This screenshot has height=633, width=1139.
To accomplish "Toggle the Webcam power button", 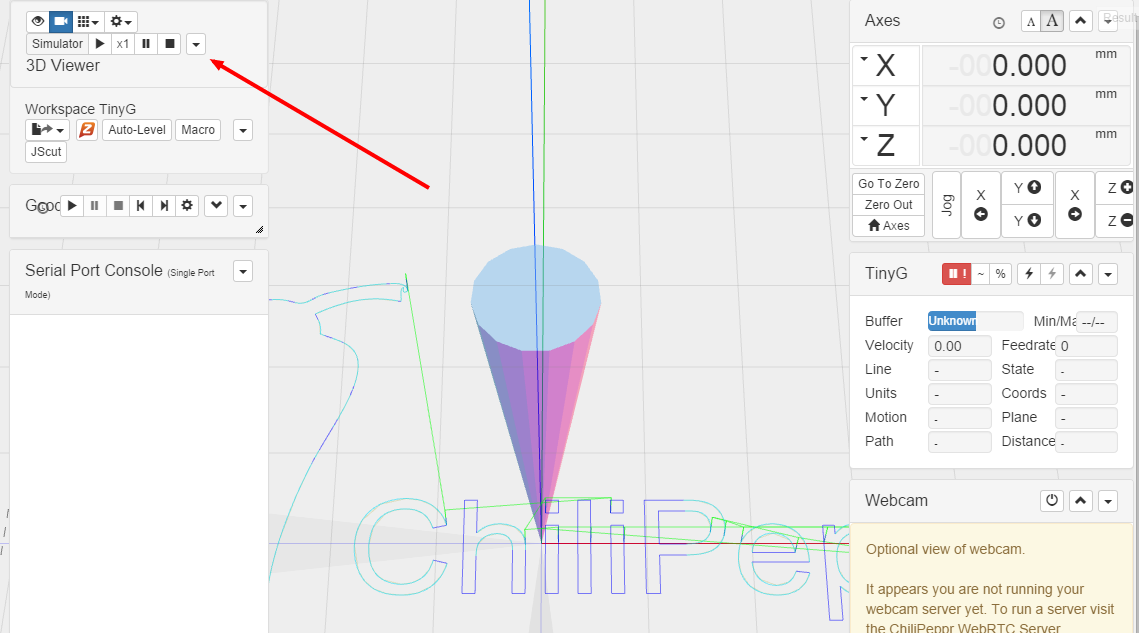I will 1051,501.
